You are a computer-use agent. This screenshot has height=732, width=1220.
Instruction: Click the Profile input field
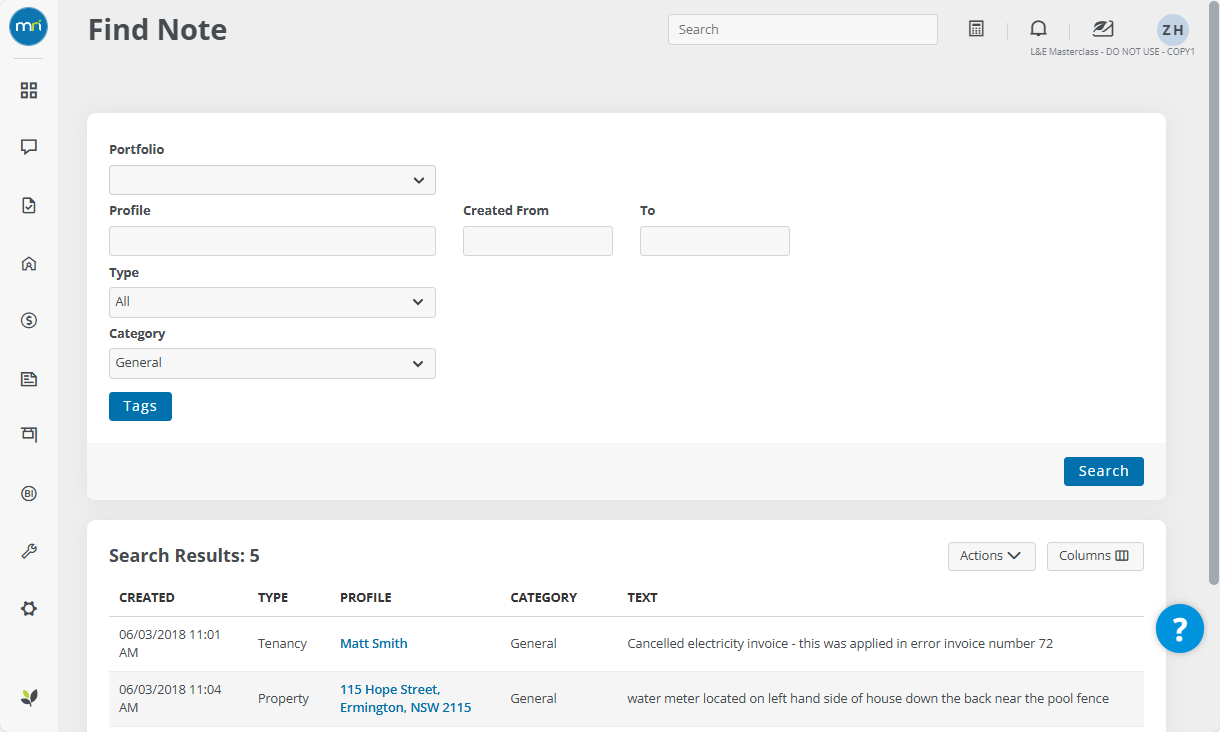(272, 241)
